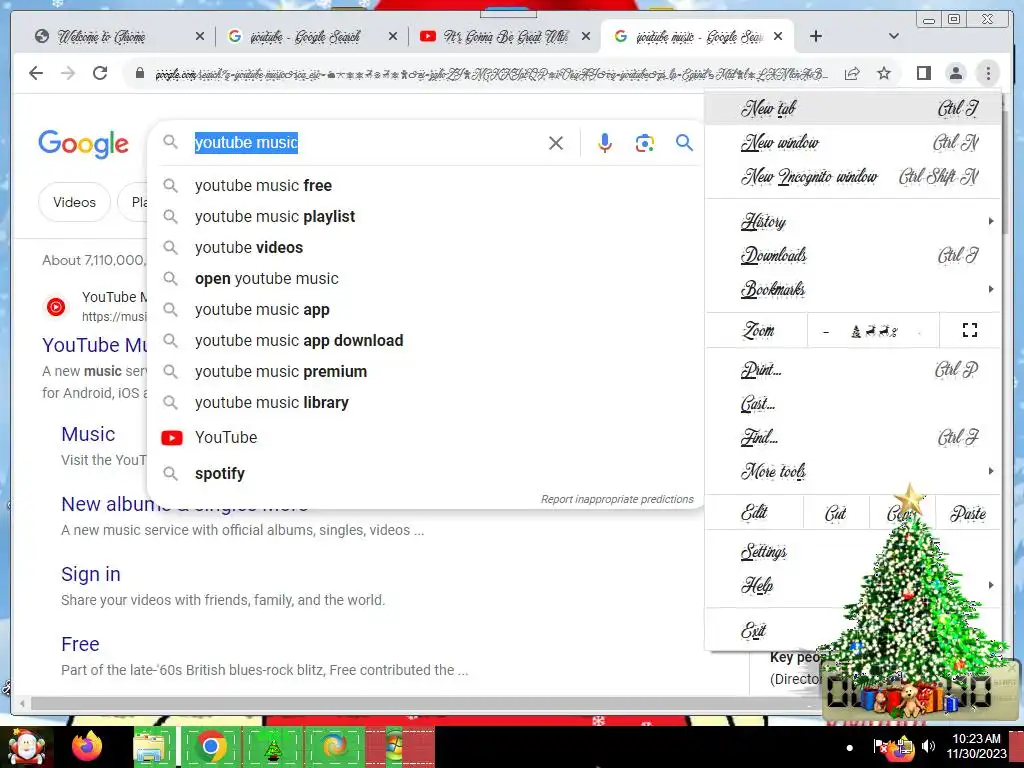Select suggestion spotify
This screenshot has height=768, width=1024.
pos(219,473)
